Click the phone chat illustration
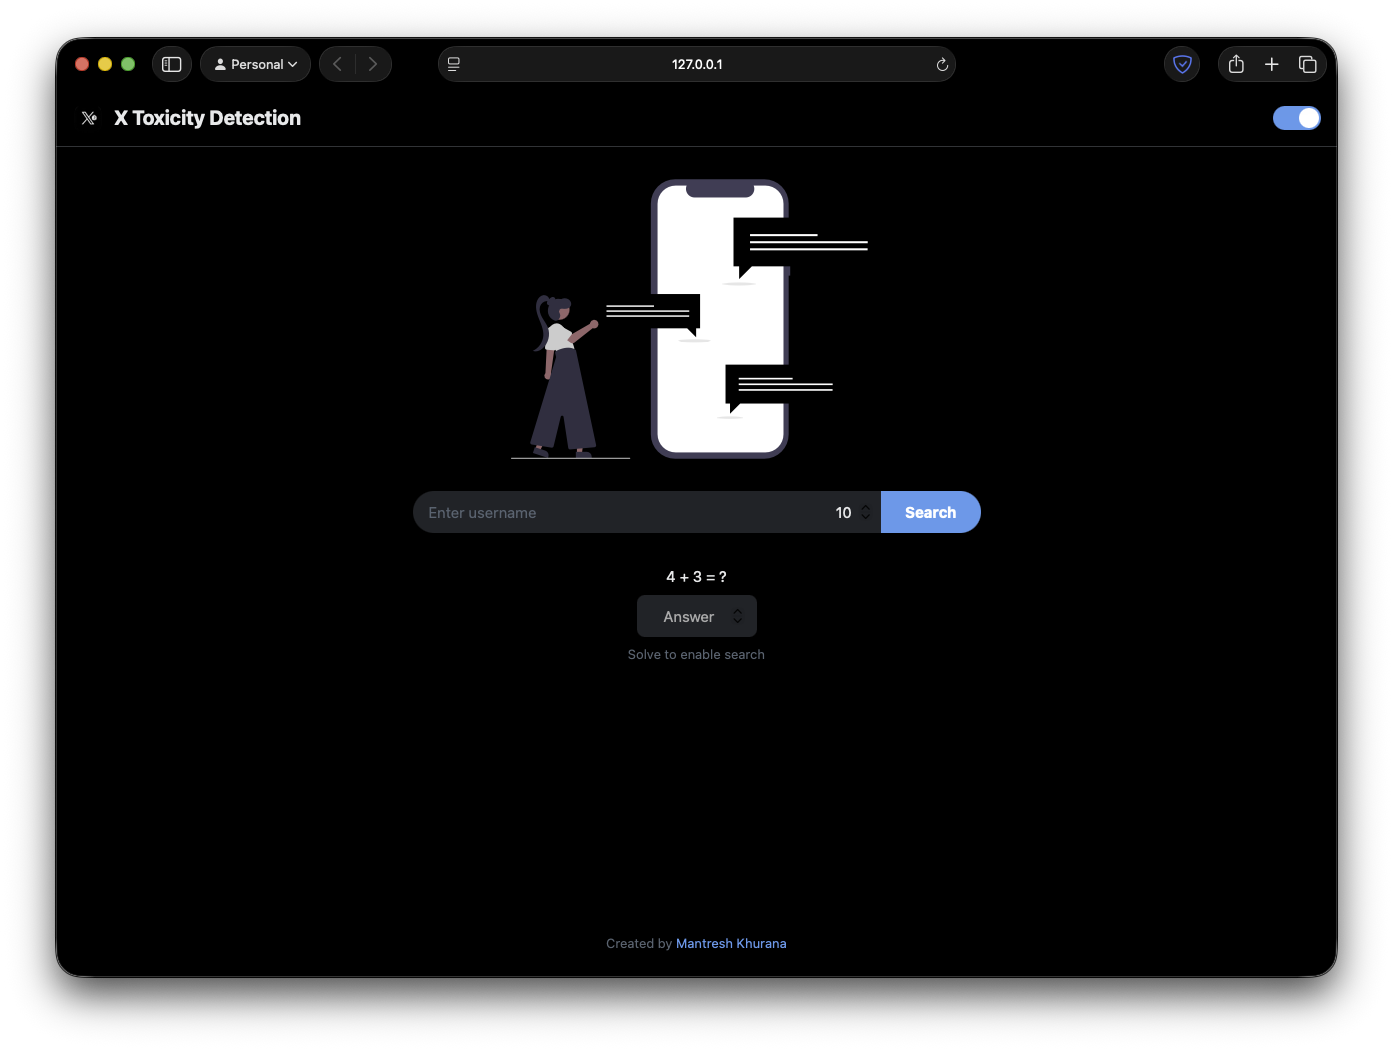Viewport: 1393px width, 1051px height. point(690,319)
